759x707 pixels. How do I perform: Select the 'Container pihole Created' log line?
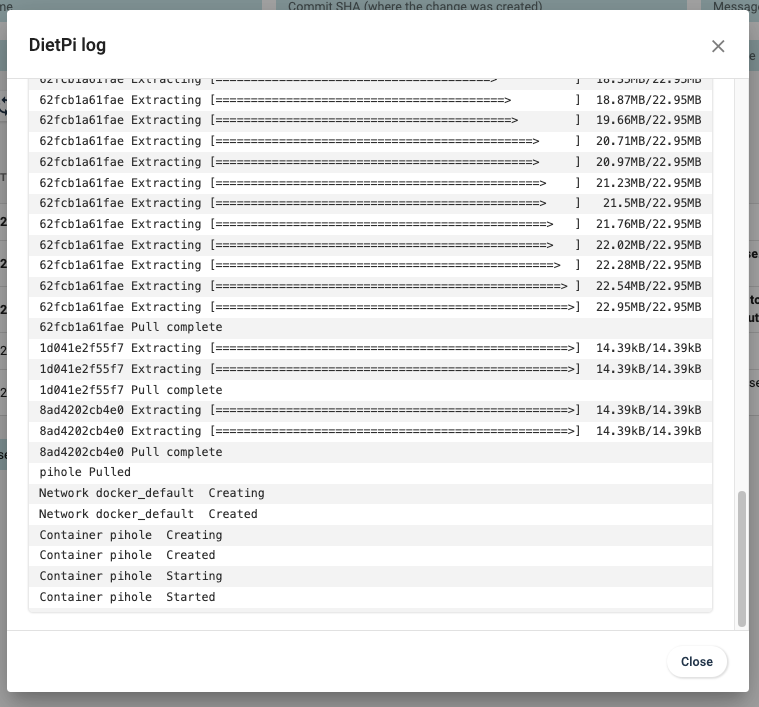pyautogui.click(x=127, y=555)
